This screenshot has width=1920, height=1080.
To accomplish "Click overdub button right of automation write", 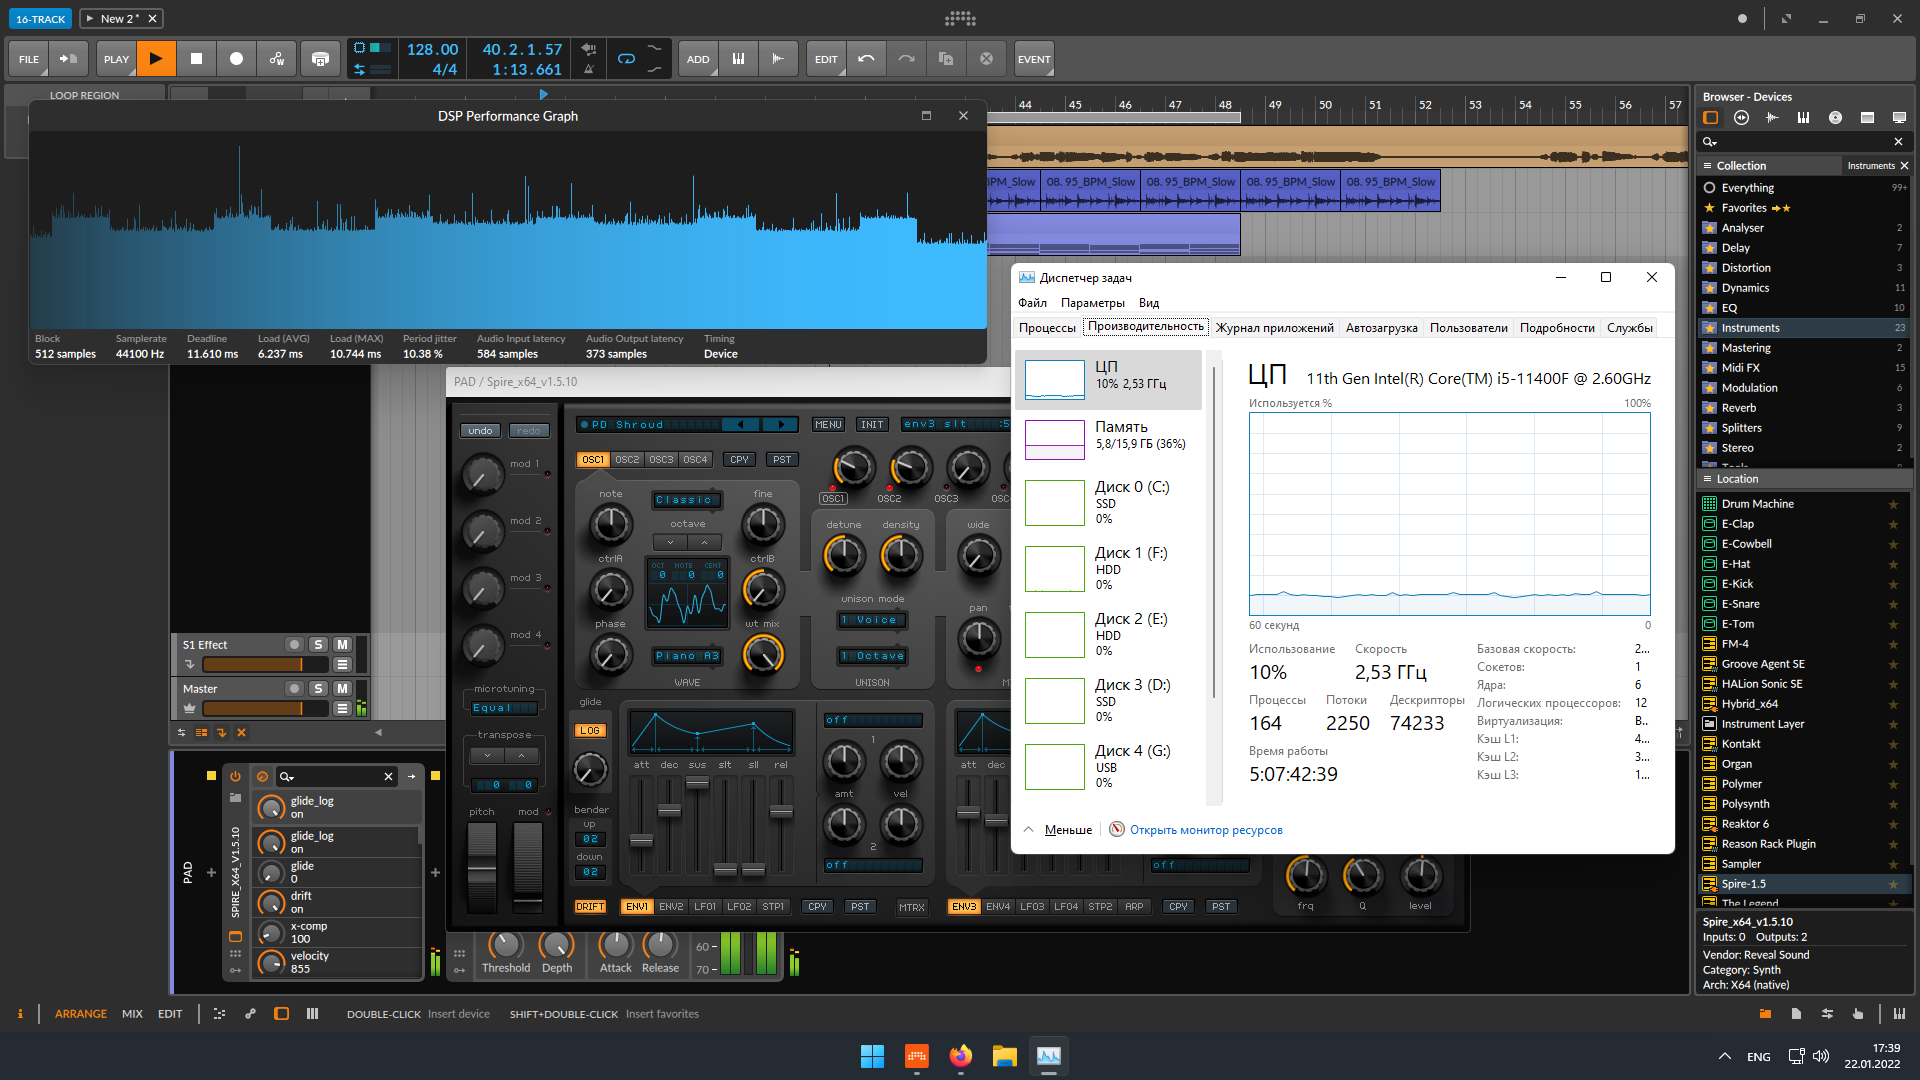I will pos(320,59).
